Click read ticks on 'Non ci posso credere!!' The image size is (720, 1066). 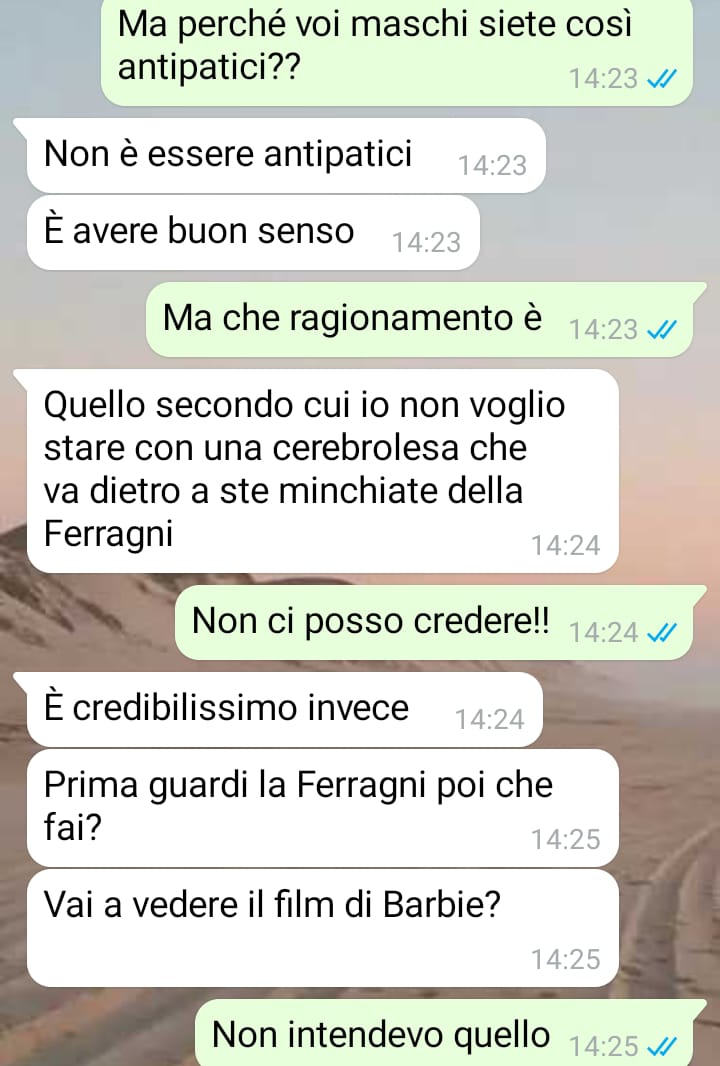click(662, 634)
